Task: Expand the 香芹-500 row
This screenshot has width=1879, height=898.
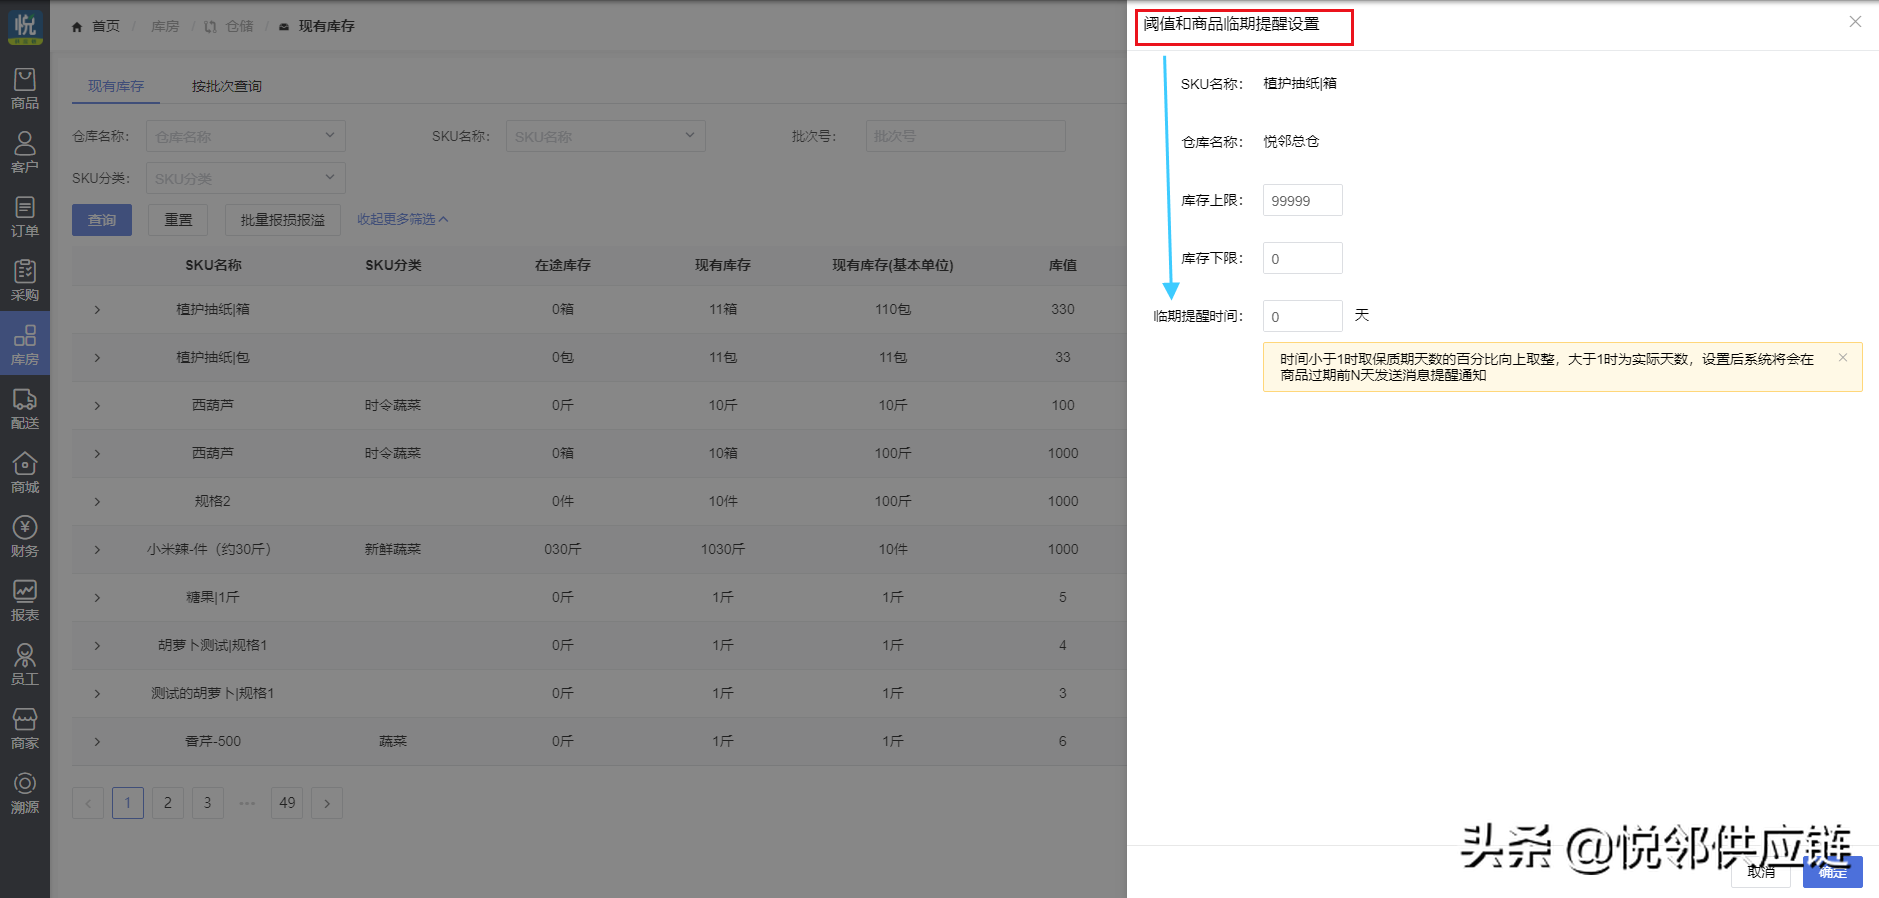Action: click(x=97, y=742)
